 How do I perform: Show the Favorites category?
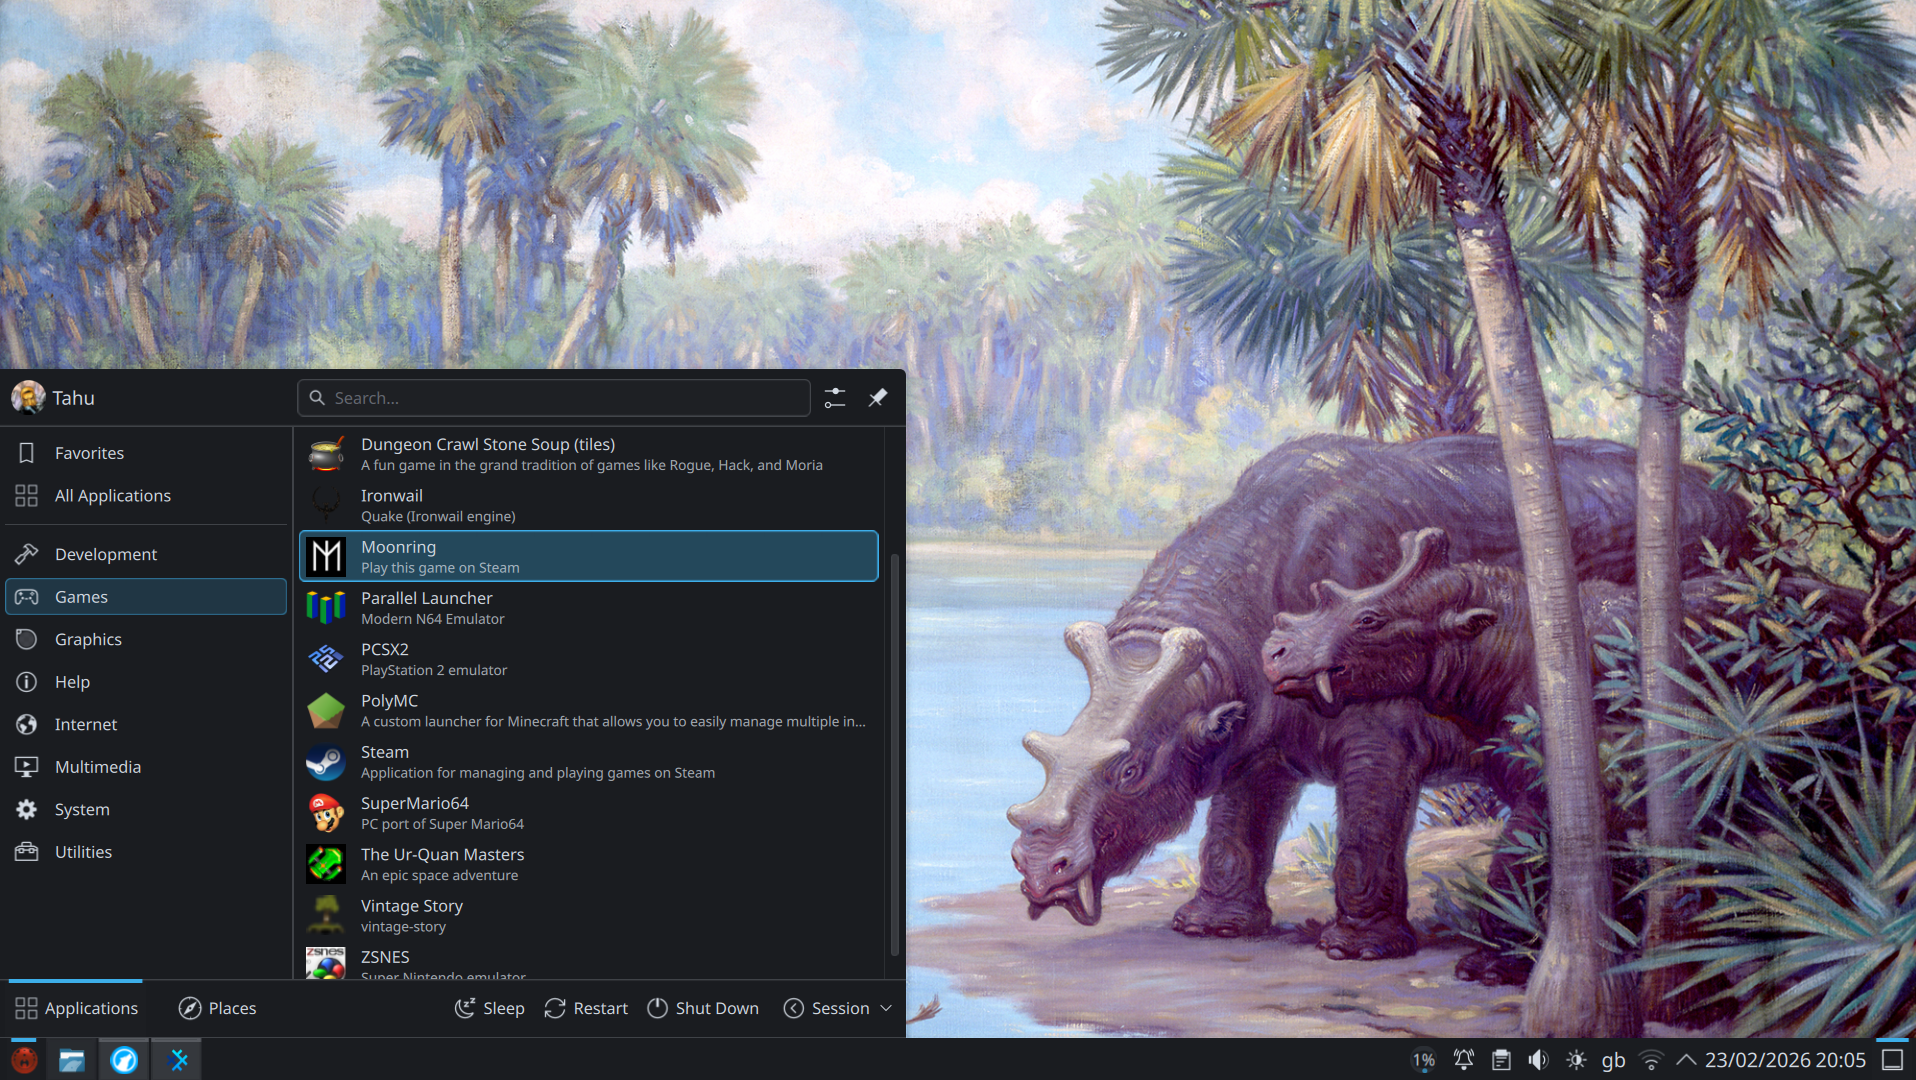click(146, 453)
